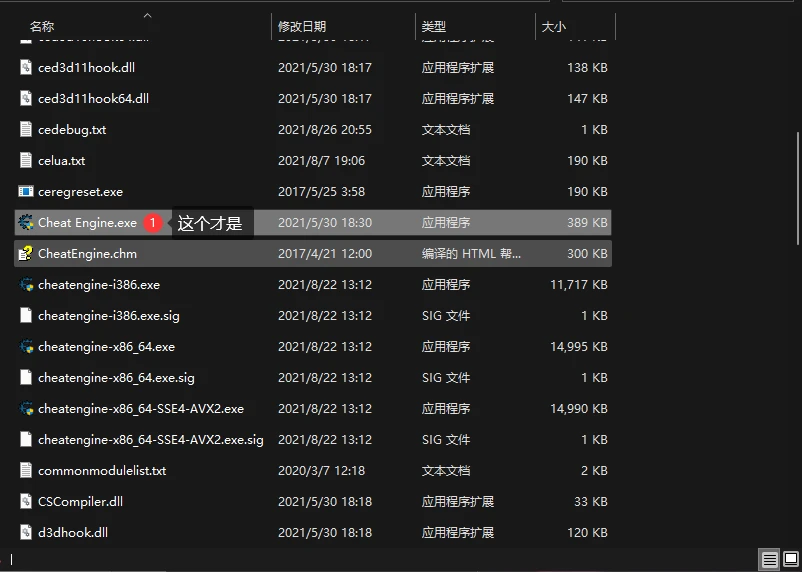The width and height of the screenshot is (802, 572).
Task: Select file name Cheat Engine.exe
Action: (87, 223)
